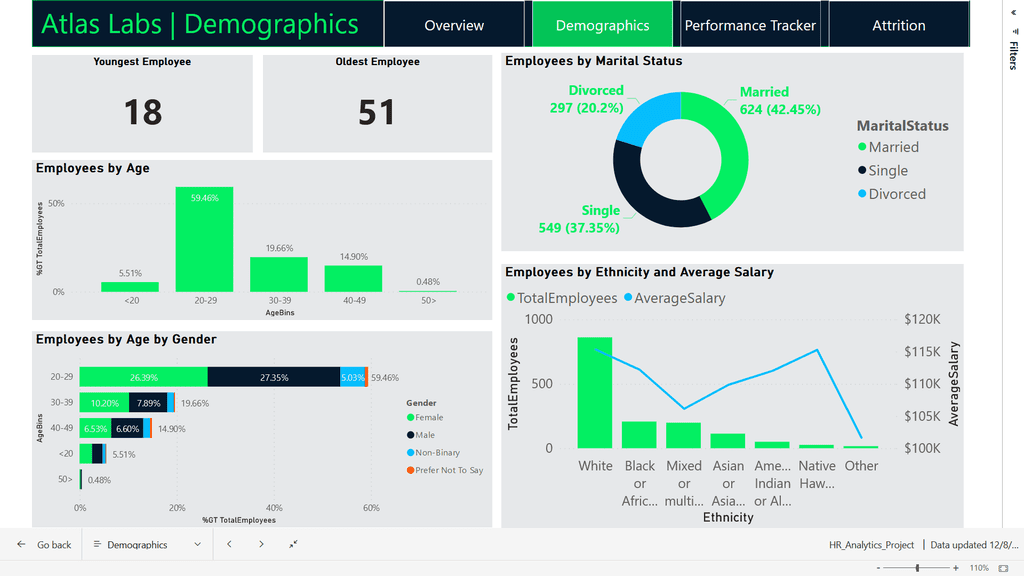Go to the next report page
1024x576 pixels.
(261, 544)
